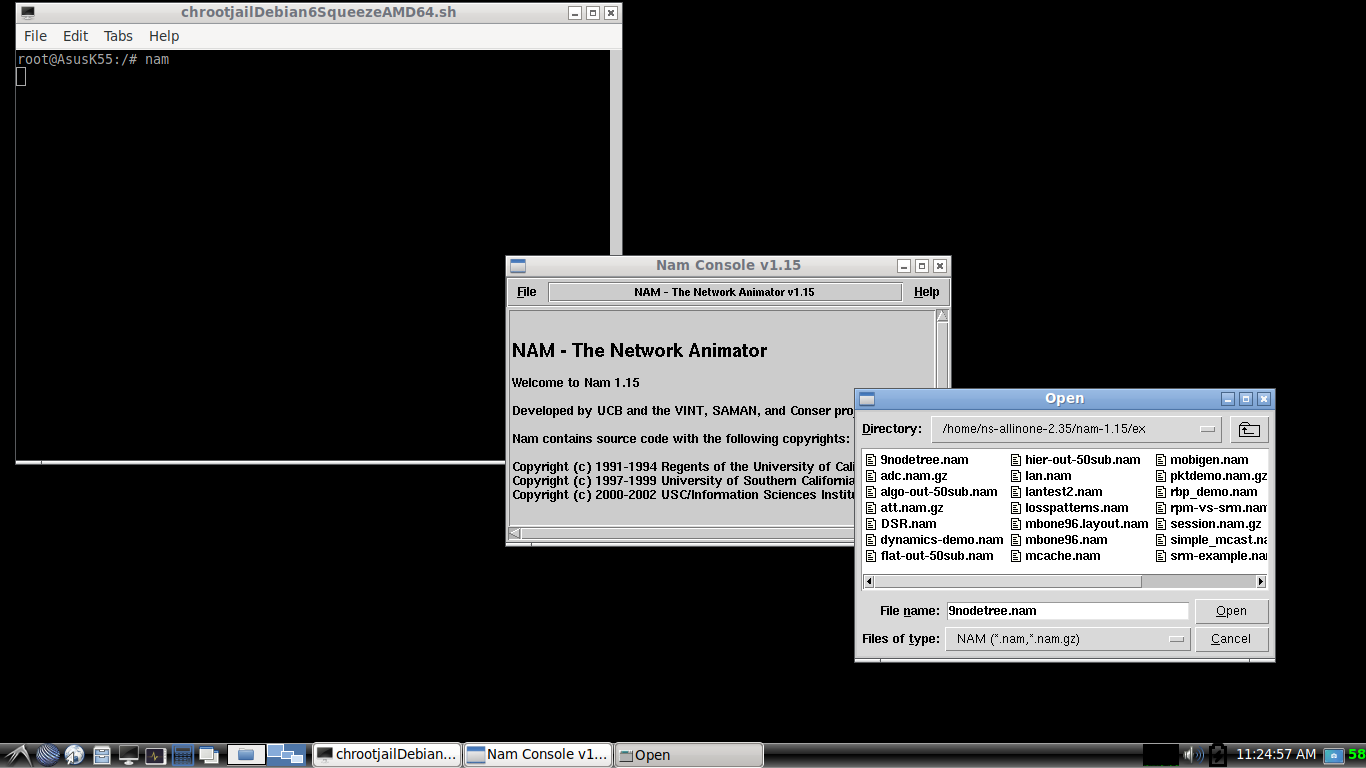Maximize the Open dialog window
Image resolution: width=1366 pixels, height=768 pixels.
[x=1247, y=399]
